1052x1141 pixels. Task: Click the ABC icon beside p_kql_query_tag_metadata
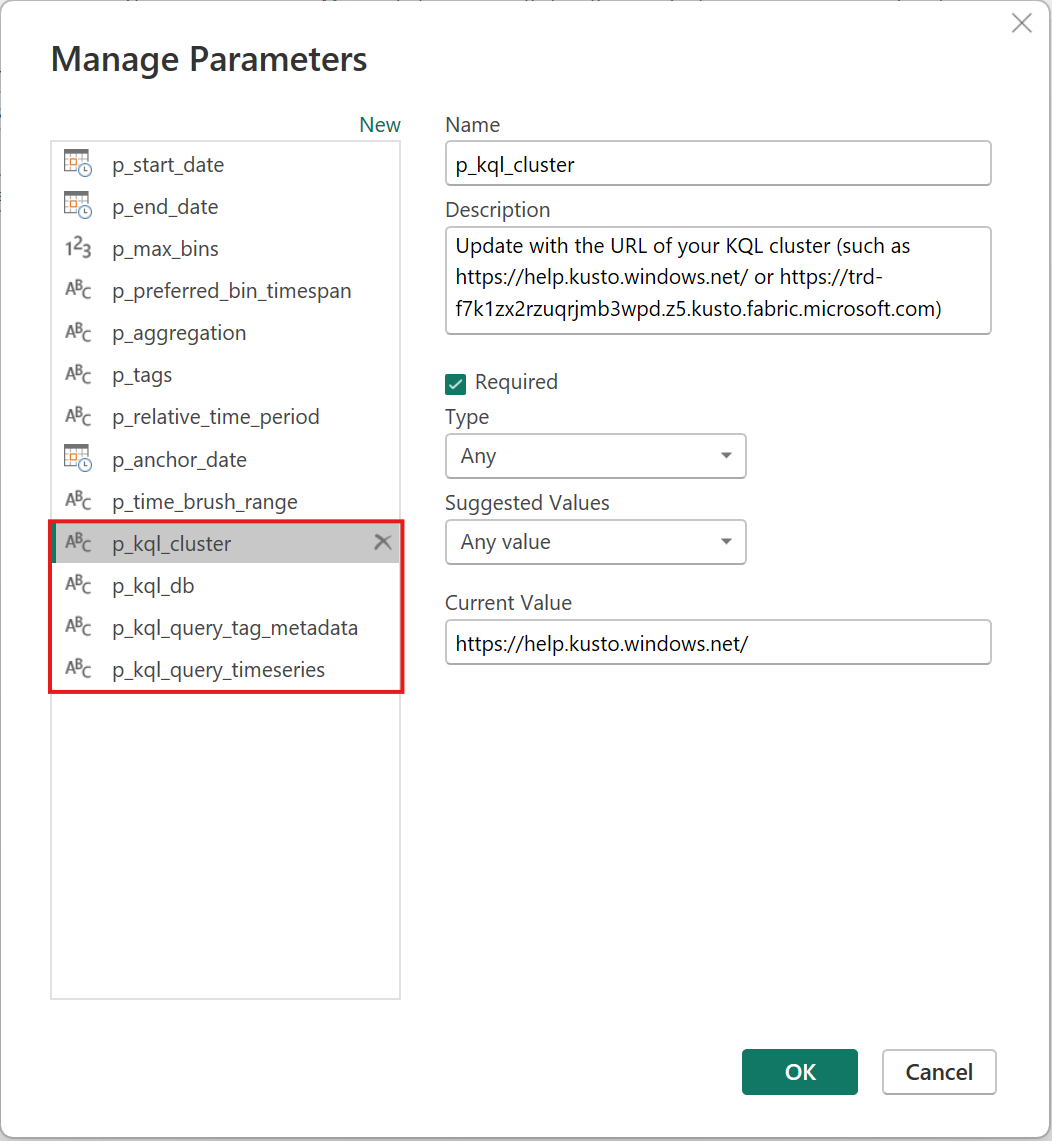point(77,628)
